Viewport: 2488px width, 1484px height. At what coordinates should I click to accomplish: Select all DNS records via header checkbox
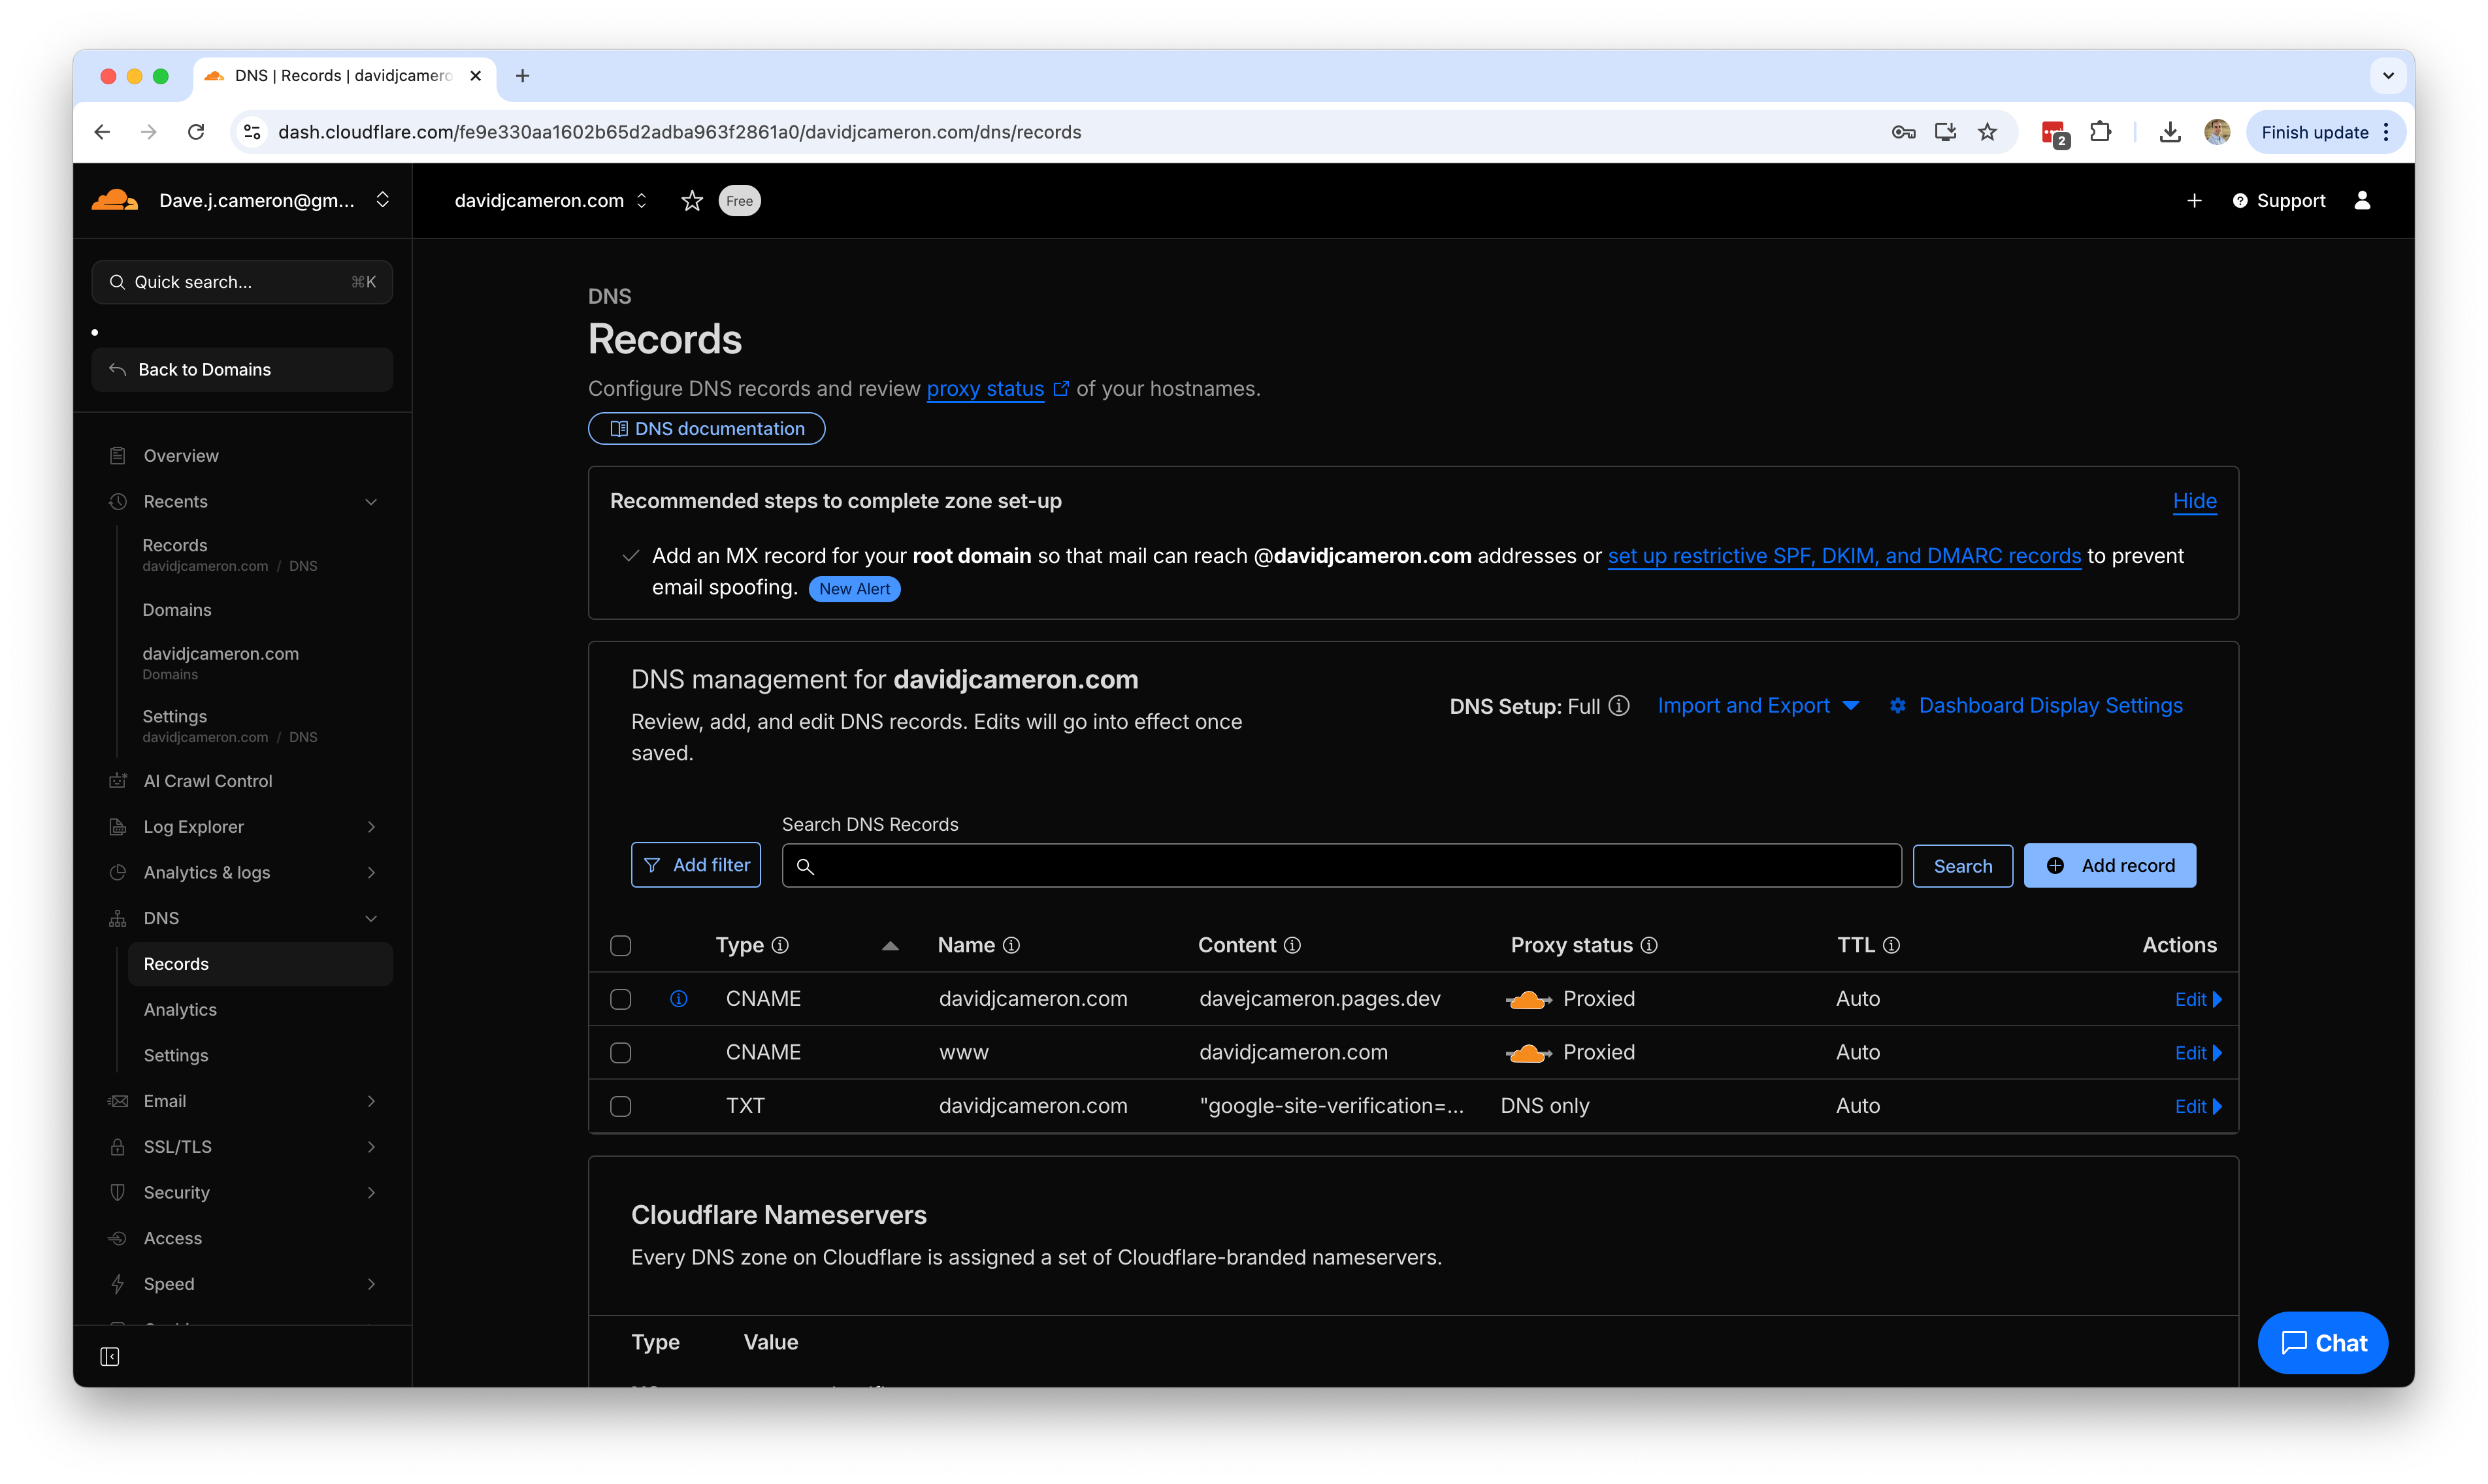[x=621, y=945]
